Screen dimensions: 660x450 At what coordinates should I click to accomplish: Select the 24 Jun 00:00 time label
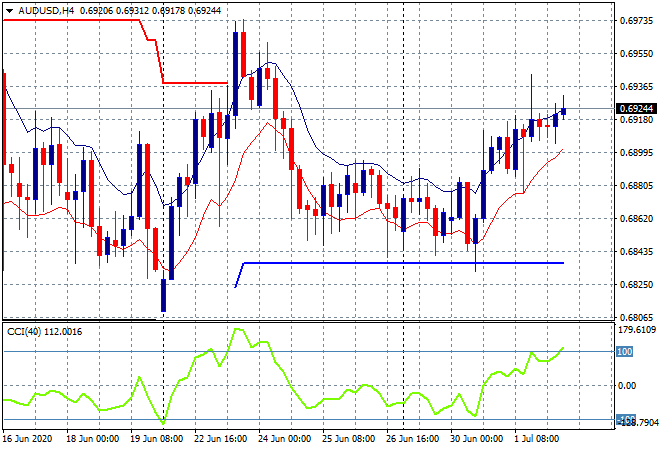coord(285,439)
